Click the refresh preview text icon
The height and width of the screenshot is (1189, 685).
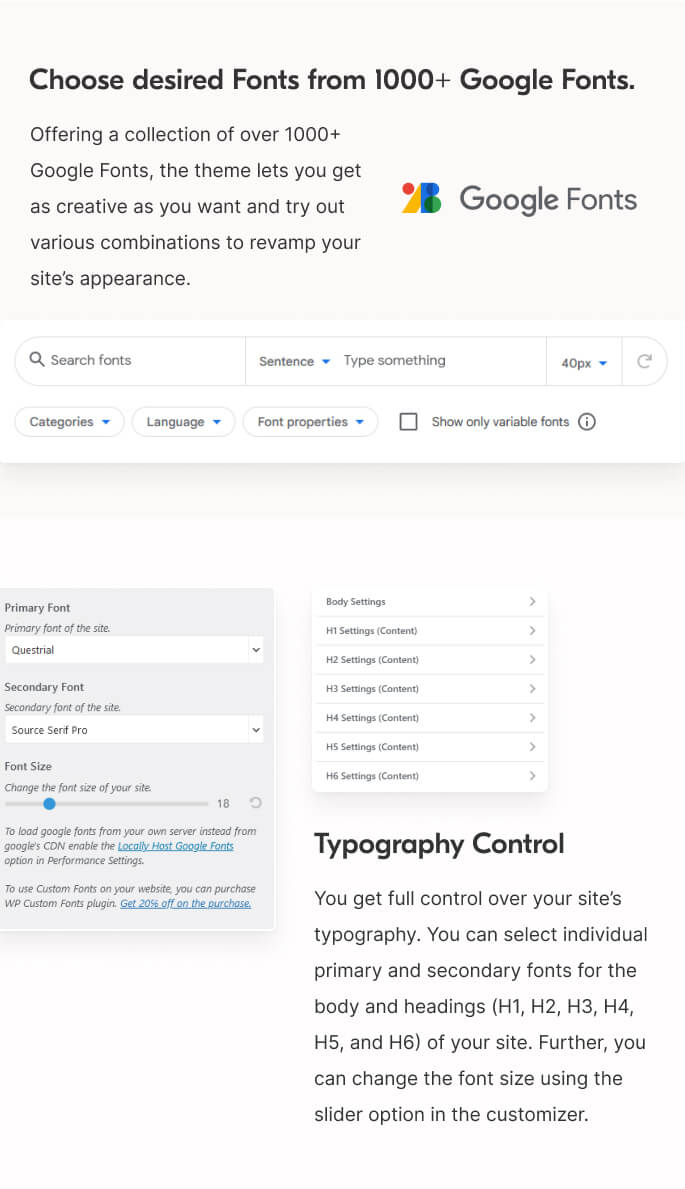coord(644,361)
